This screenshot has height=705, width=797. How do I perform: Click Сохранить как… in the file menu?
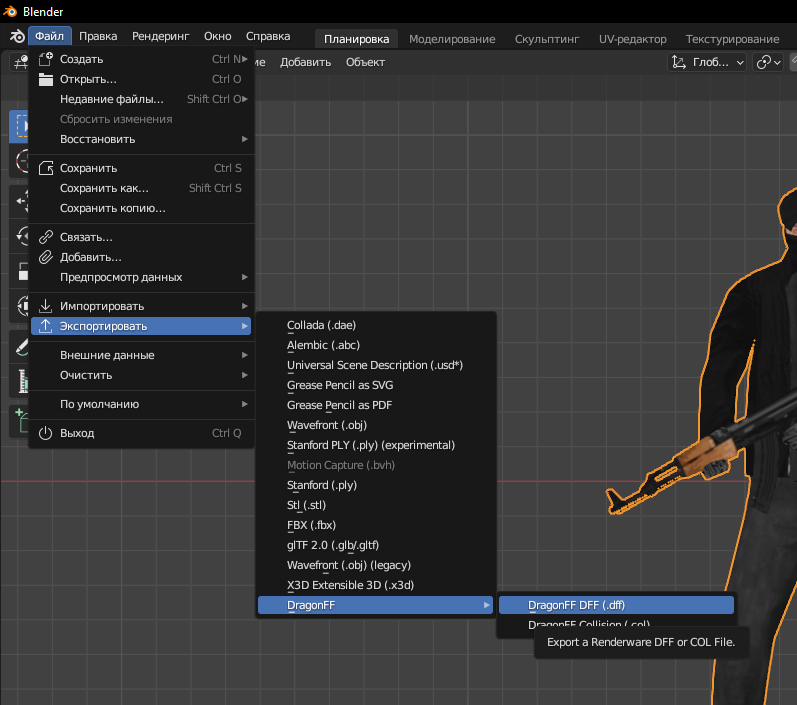(x=104, y=188)
